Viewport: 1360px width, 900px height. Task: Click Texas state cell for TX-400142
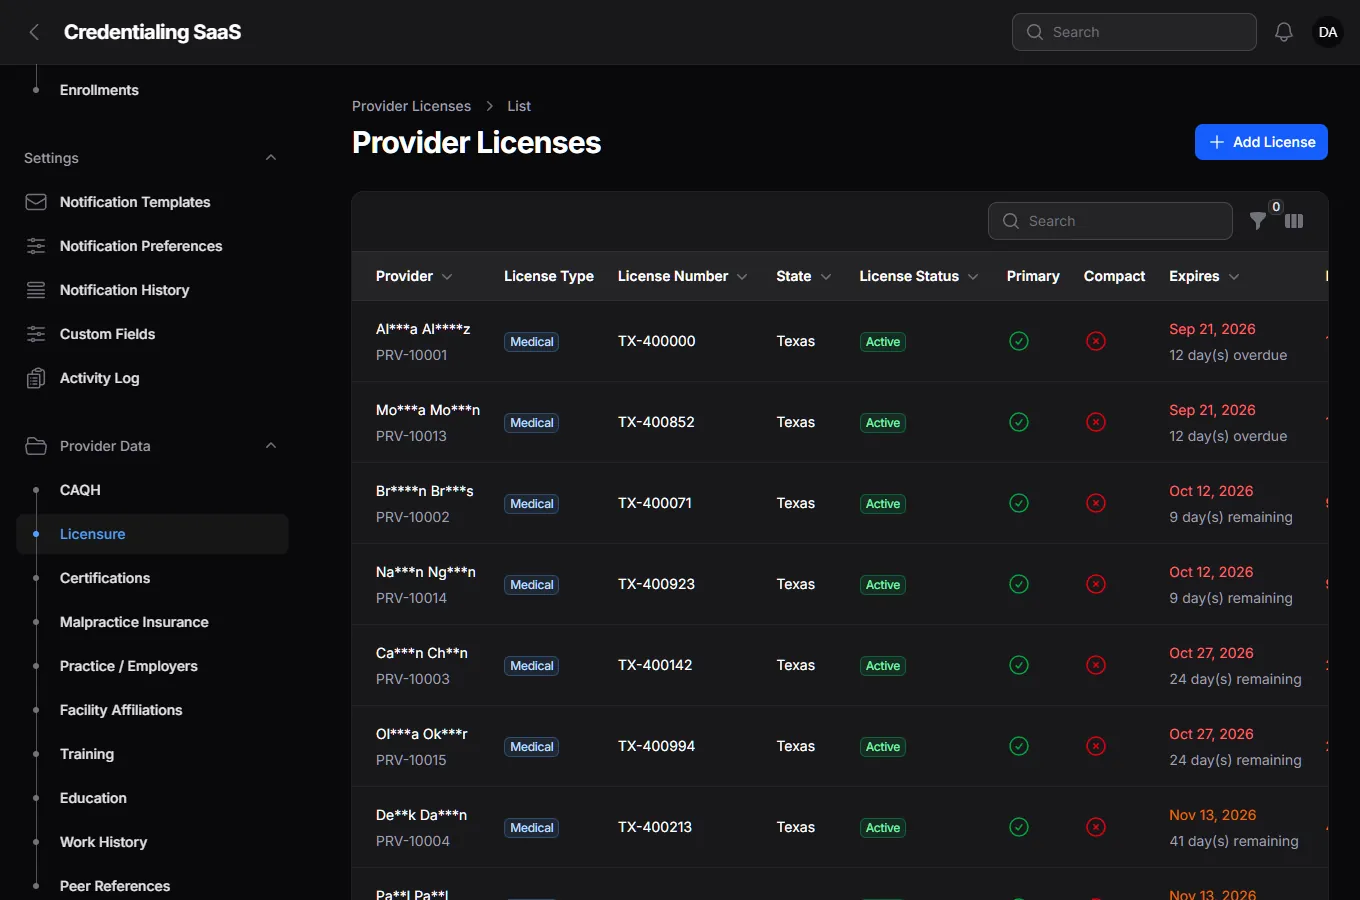point(796,665)
